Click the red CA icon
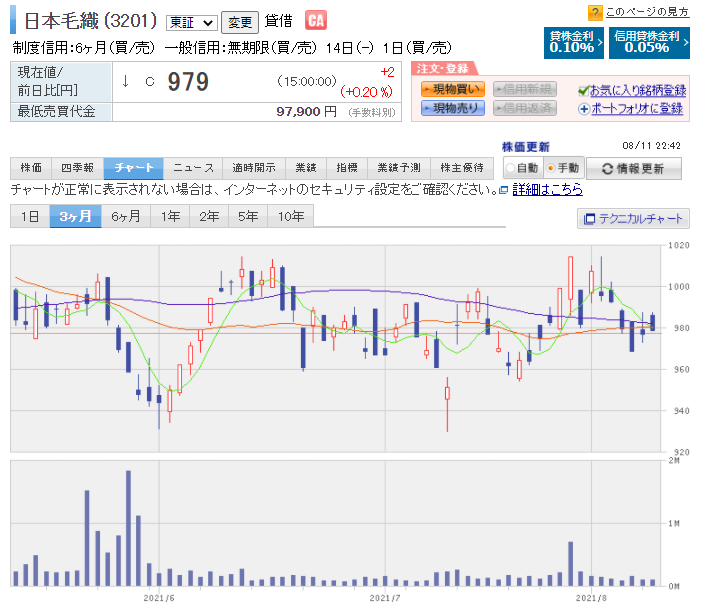701x609 pixels. tap(316, 21)
